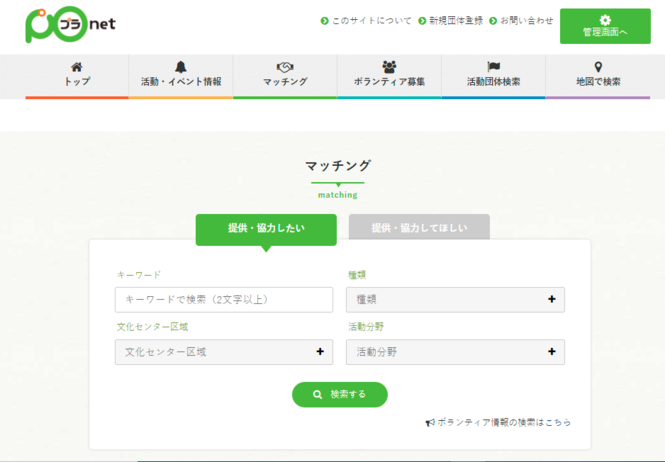Click the people icon above ボランティア募集
This screenshot has height=462, width=665.
(x=389, y=67)
